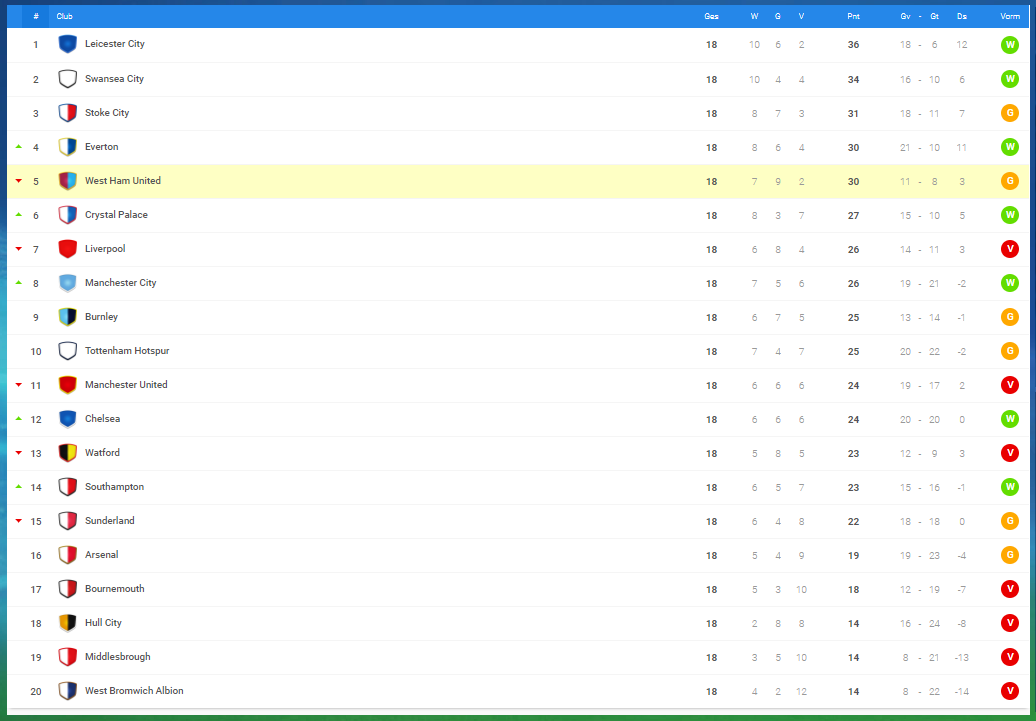Open the Middlesbrough club name link
Image resolution: width=1036 pixels, height=721 pixels.
(118, 657)
